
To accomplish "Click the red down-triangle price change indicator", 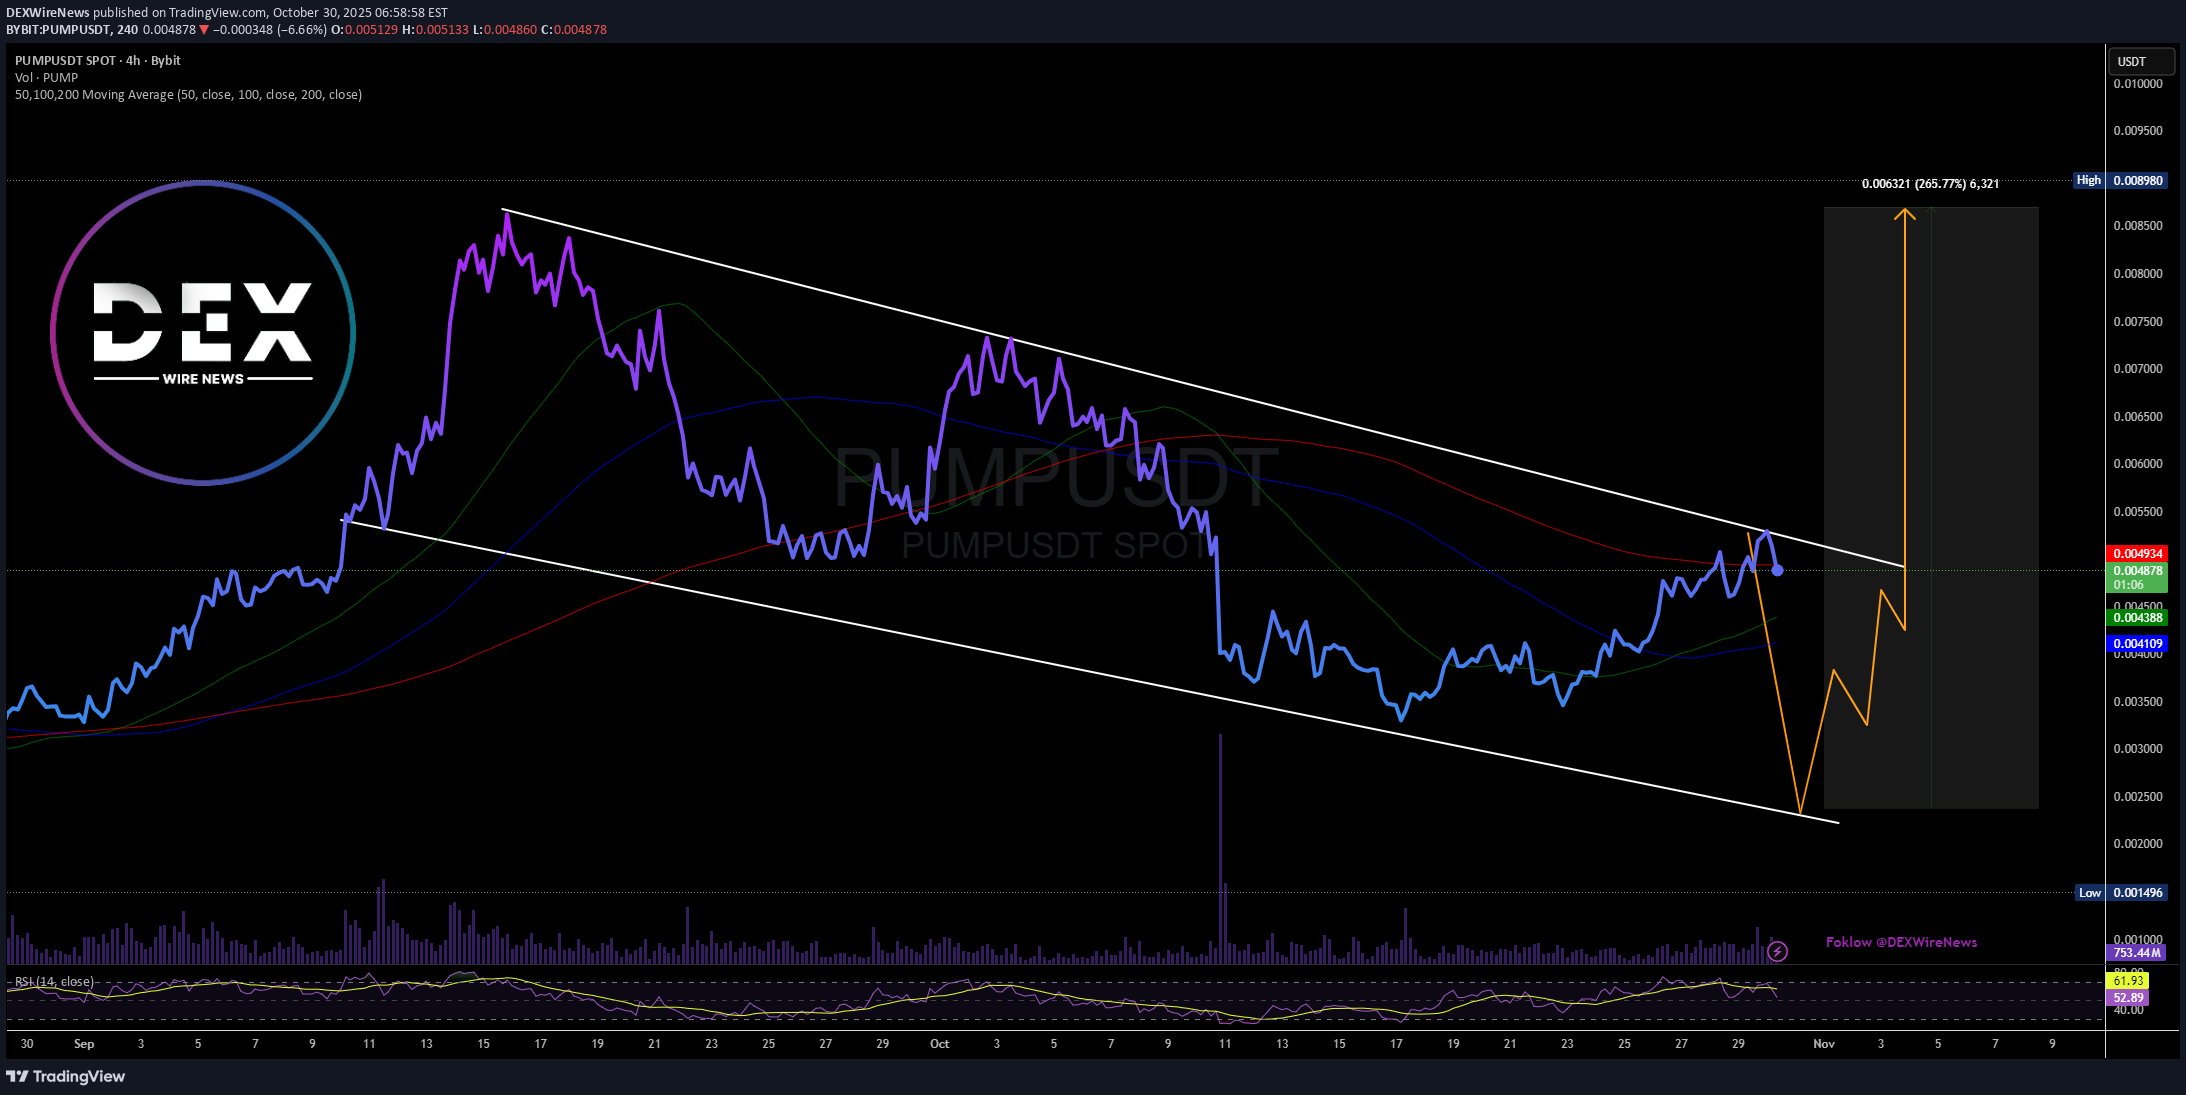I will (204, 30).
